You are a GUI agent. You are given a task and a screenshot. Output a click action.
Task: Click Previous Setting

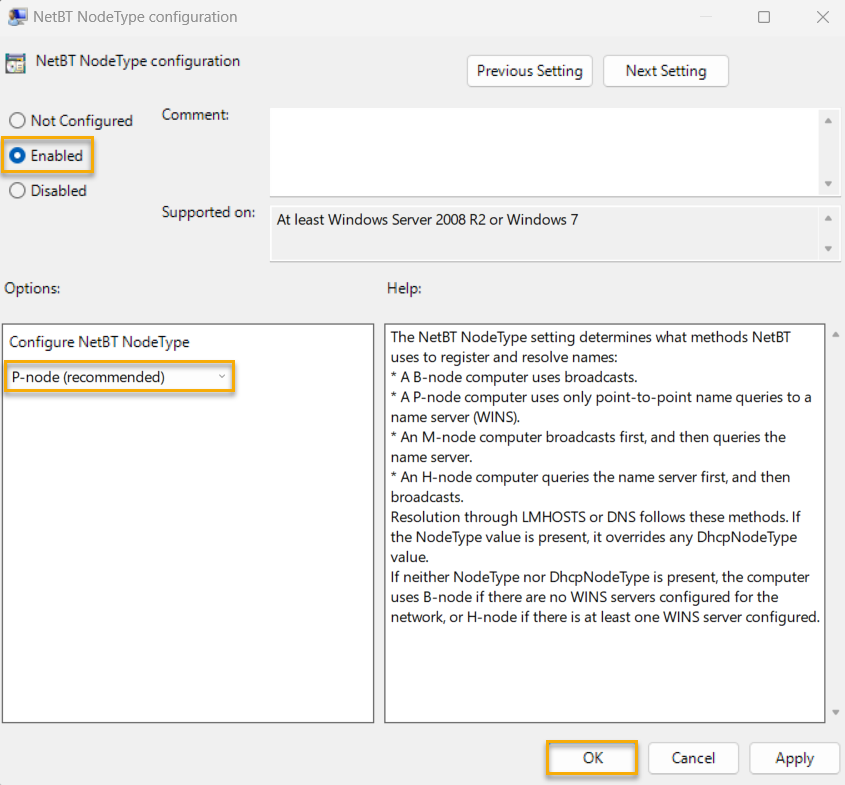coord(529,71)
